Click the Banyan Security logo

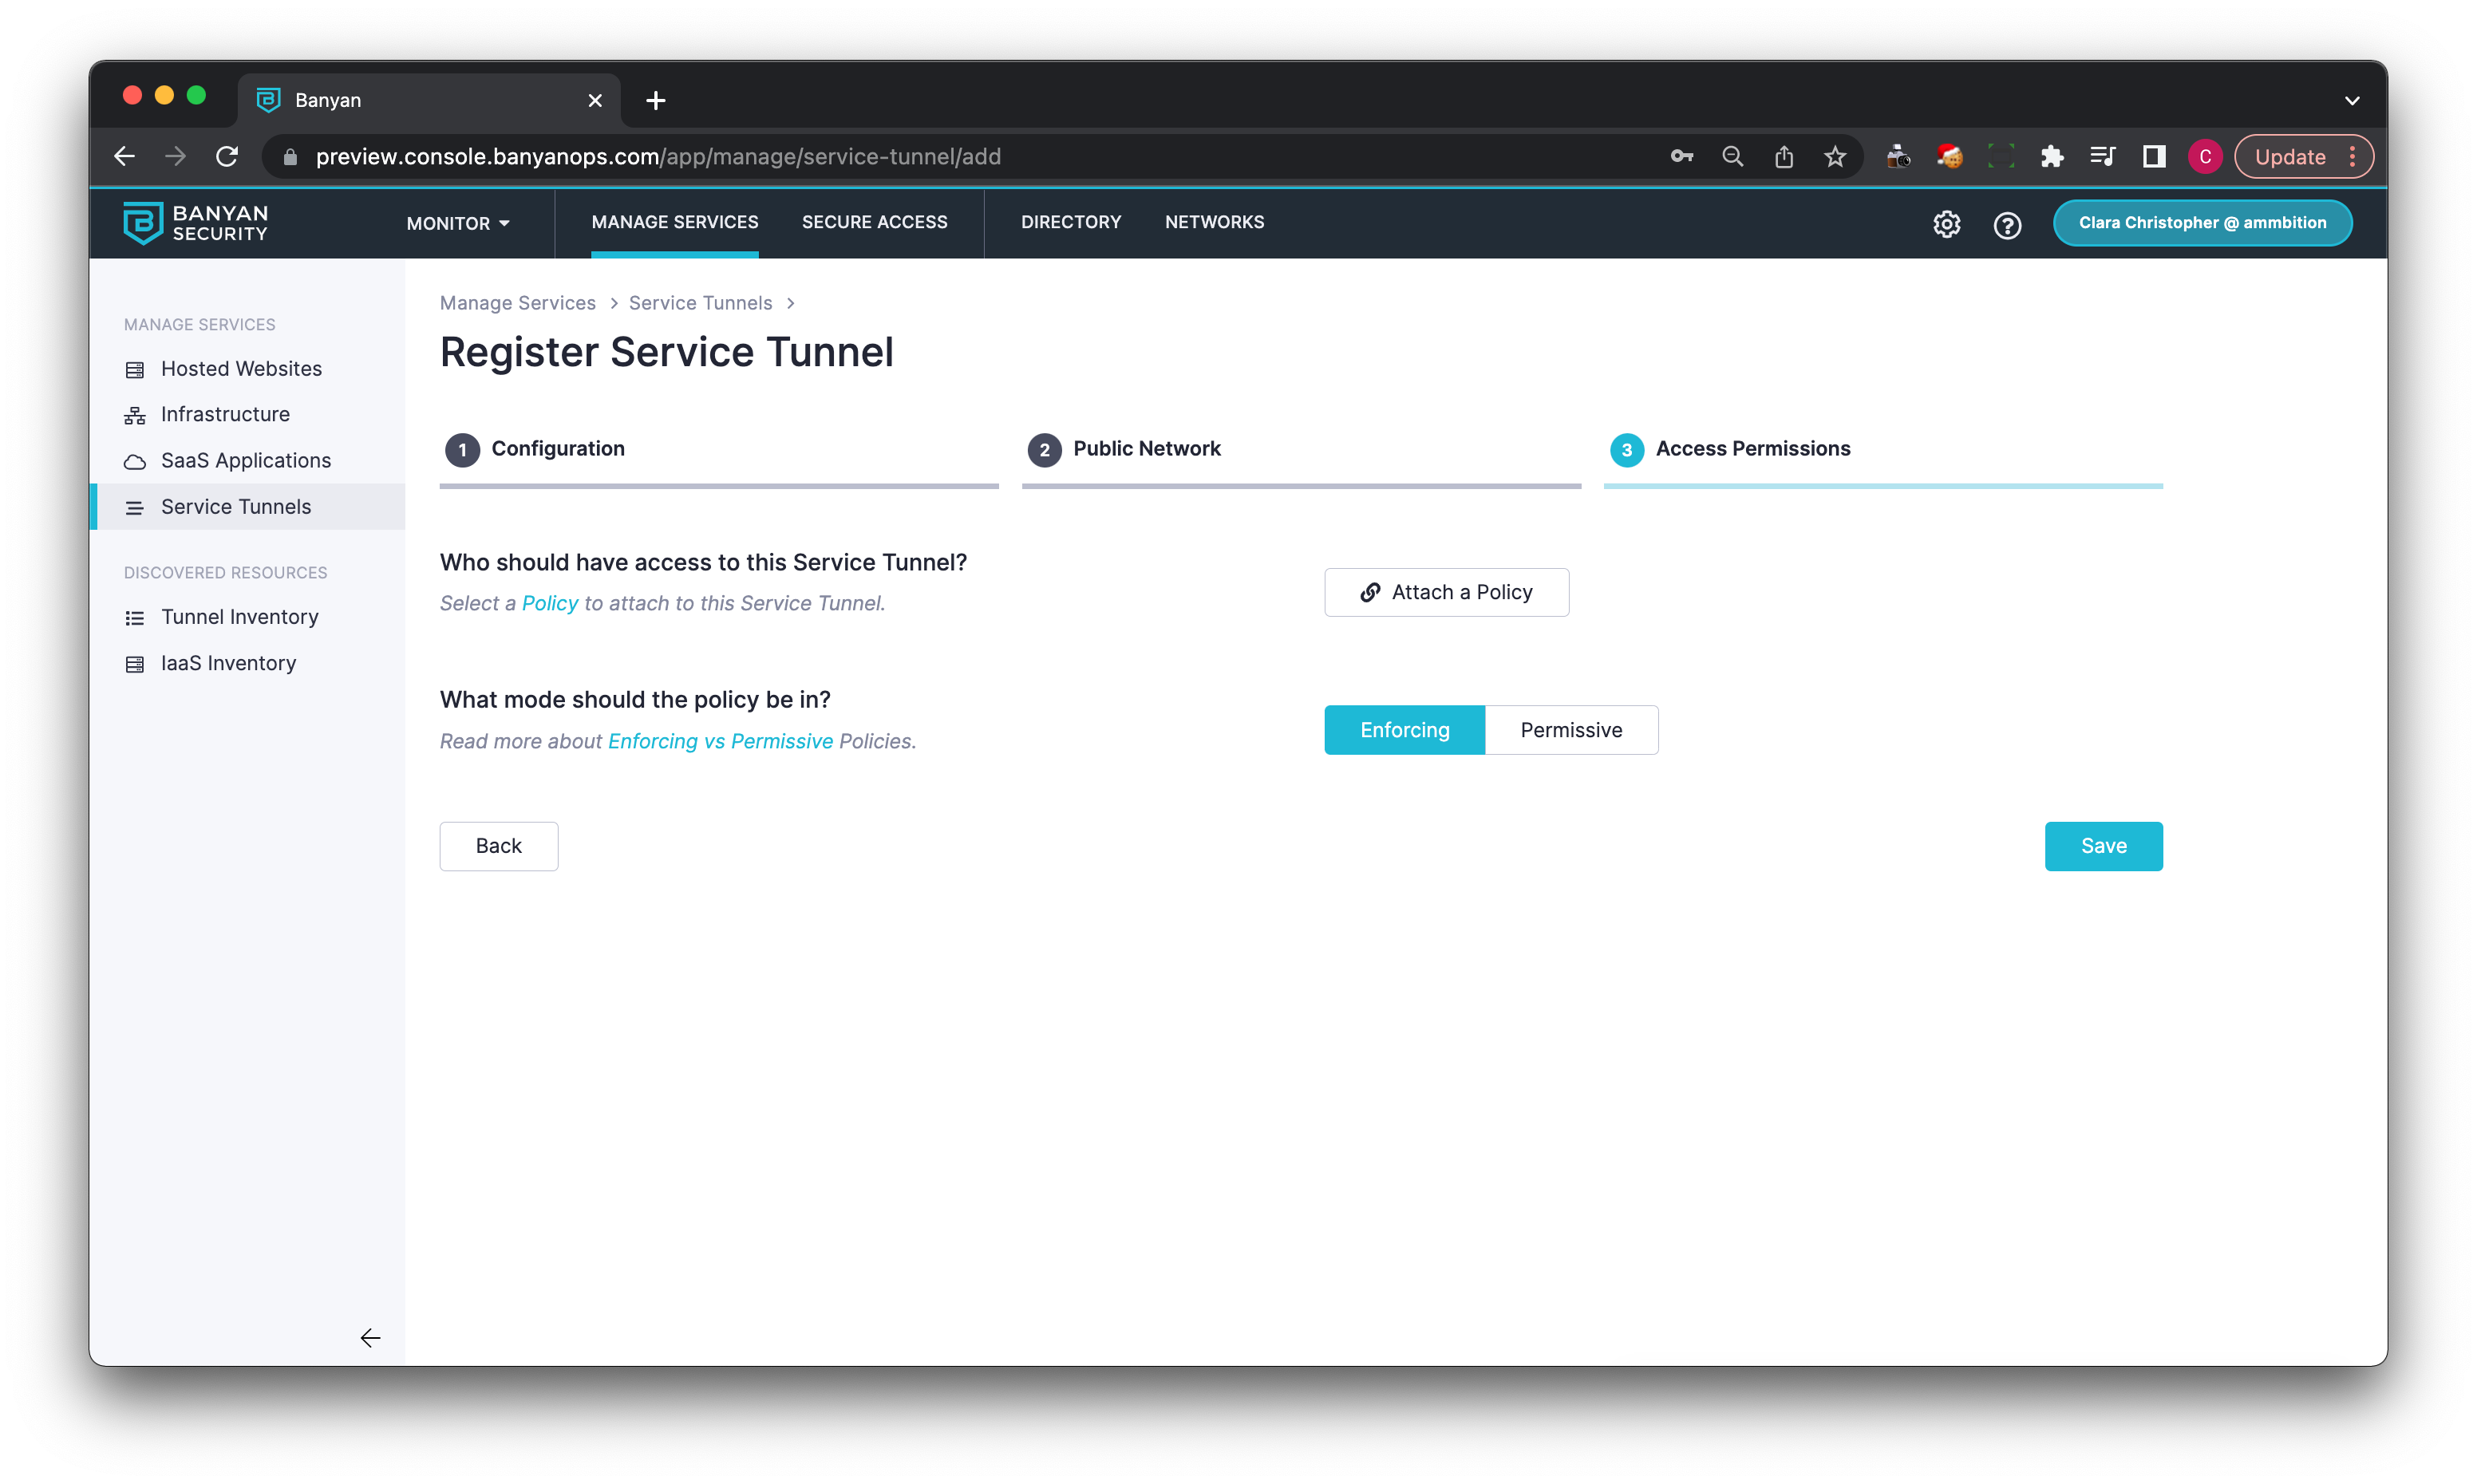click(x=196, y=223)
